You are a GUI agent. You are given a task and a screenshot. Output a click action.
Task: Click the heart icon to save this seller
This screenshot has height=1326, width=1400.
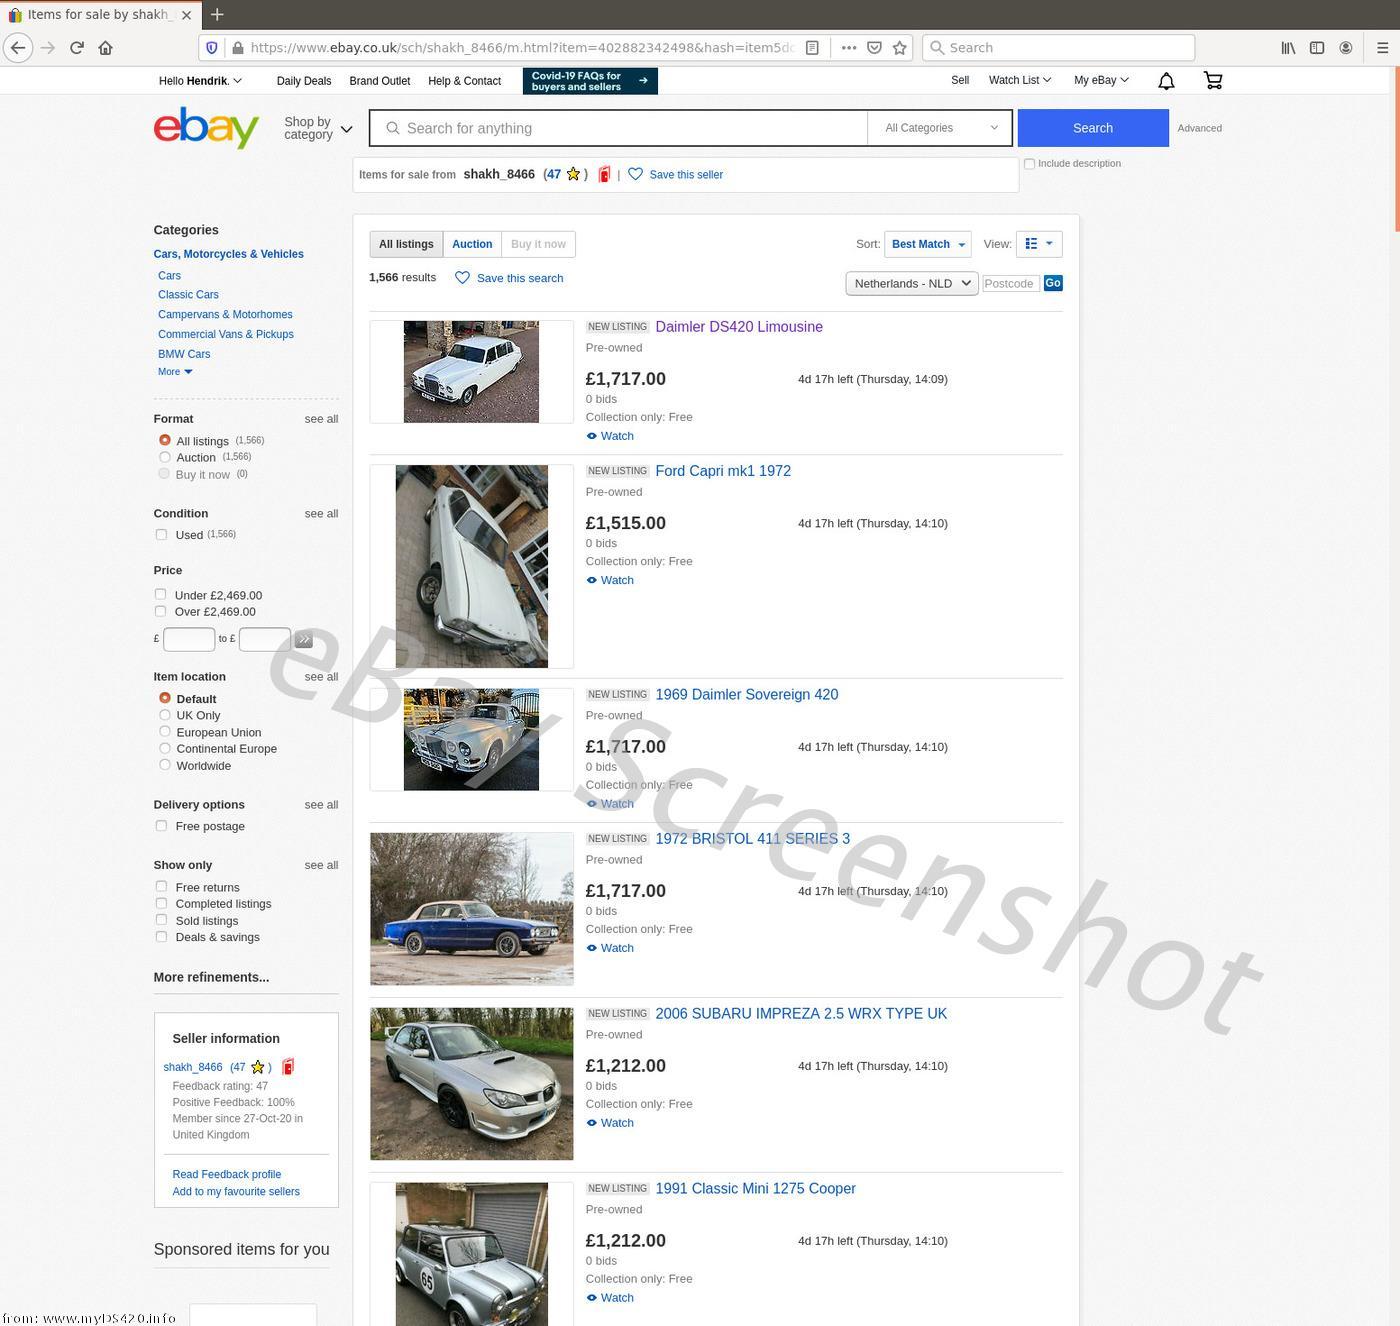click(x=635, y=174)
